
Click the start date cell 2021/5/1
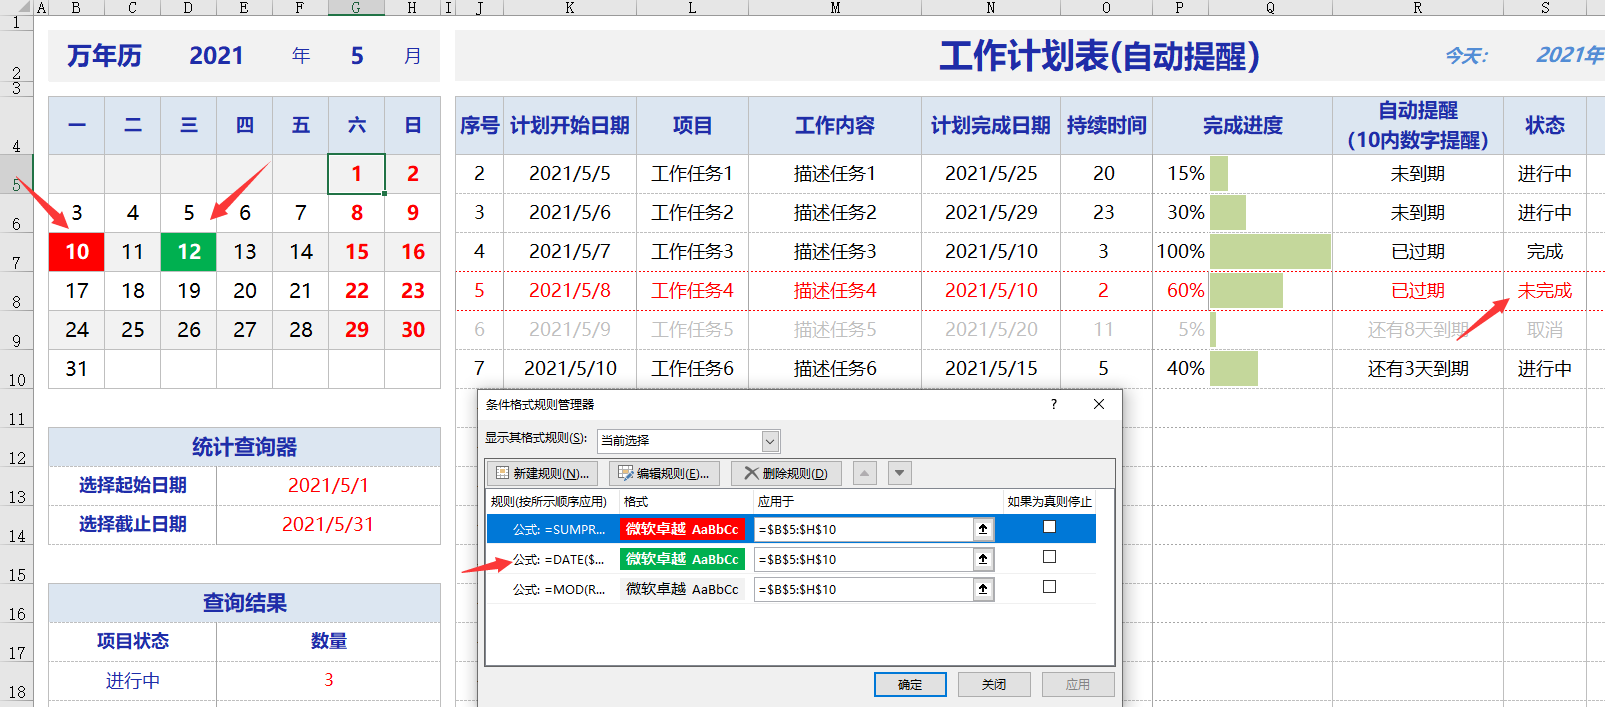pos(328,486)
